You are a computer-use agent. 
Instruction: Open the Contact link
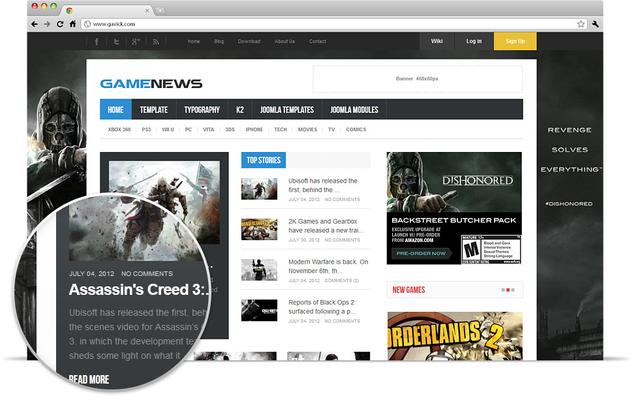point(318,41)
